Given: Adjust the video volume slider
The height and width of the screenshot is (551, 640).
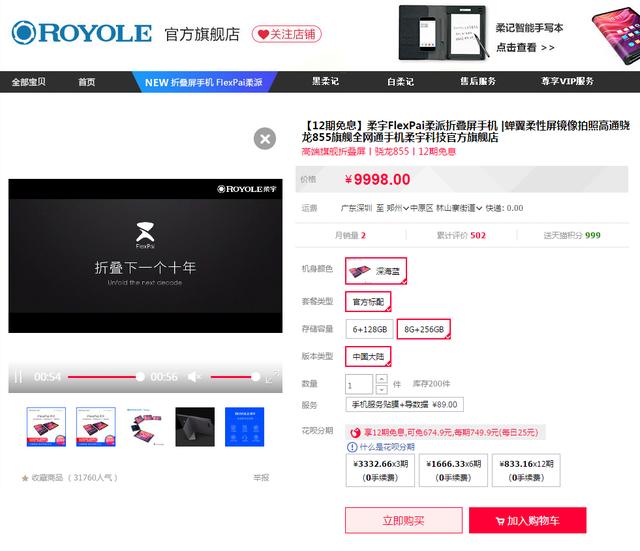Looking at the screenshot, I should tap(235, 377).
